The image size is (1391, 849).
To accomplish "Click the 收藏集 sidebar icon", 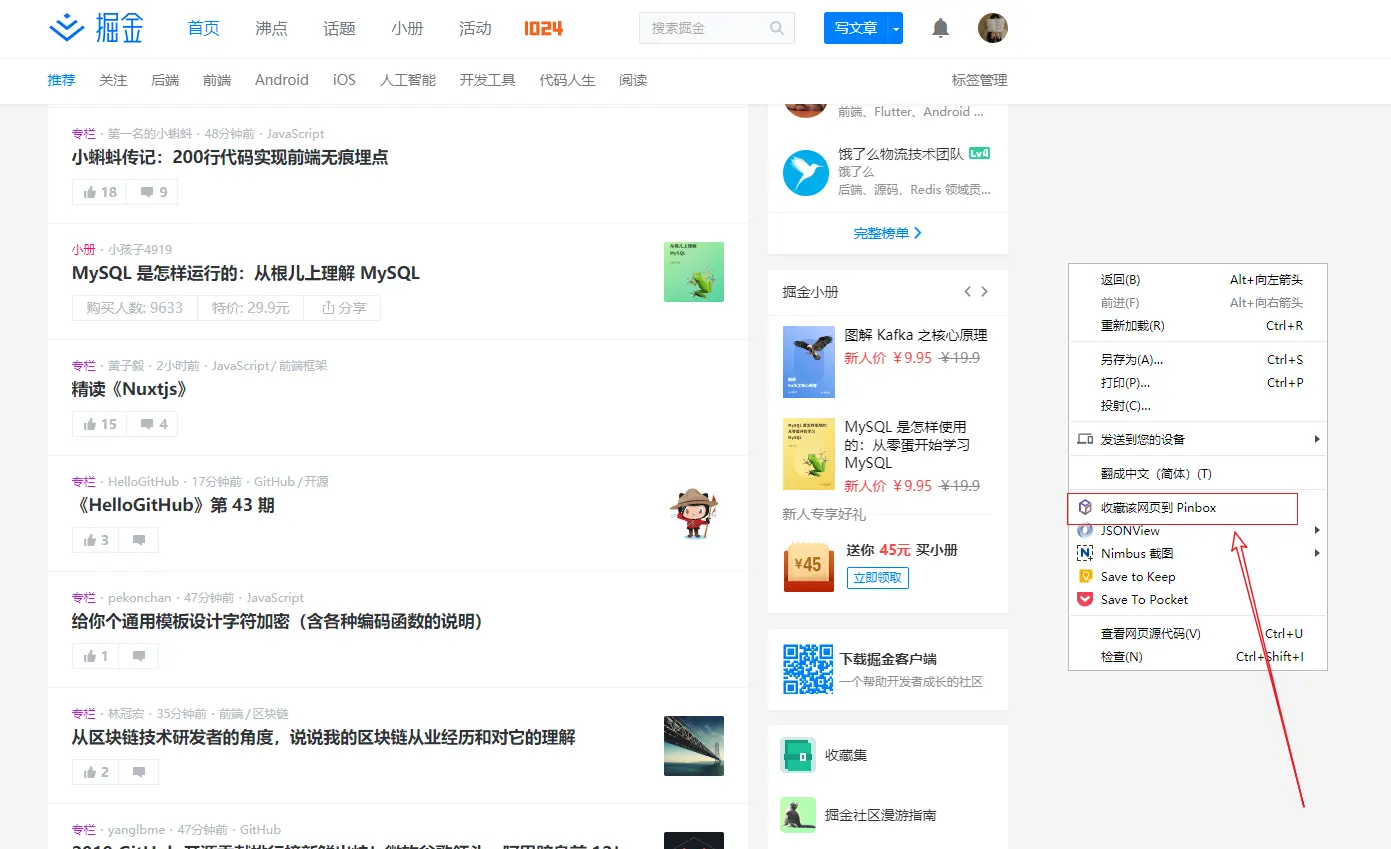I will (x=798, y=755).
